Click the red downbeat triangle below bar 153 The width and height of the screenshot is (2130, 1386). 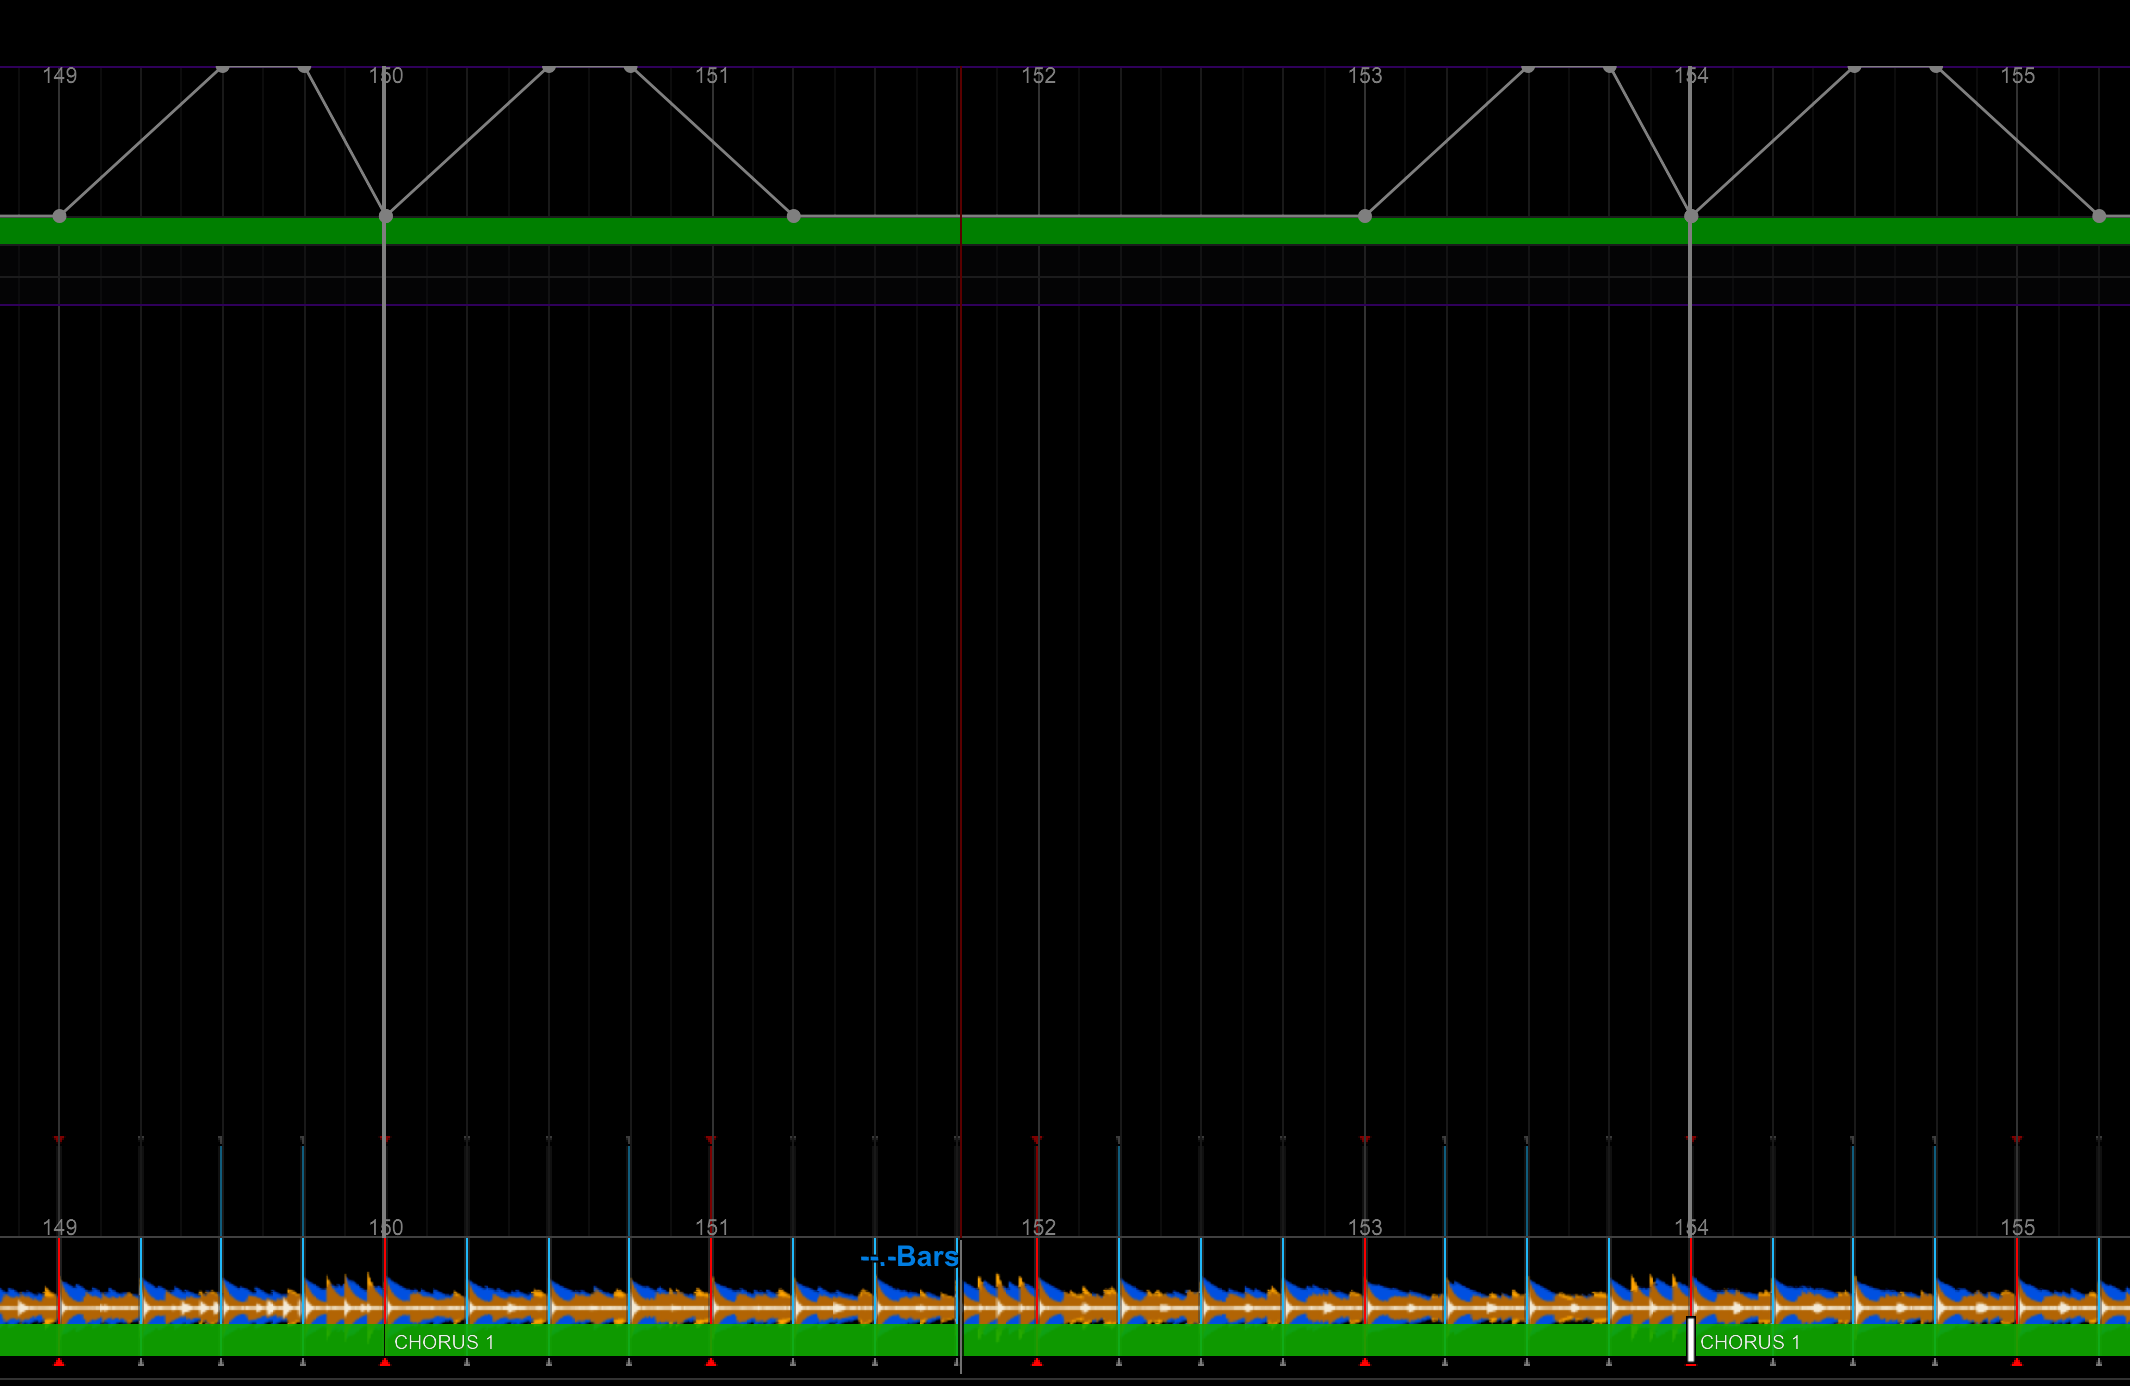pyautogui.click(x=1365, y=1362)
